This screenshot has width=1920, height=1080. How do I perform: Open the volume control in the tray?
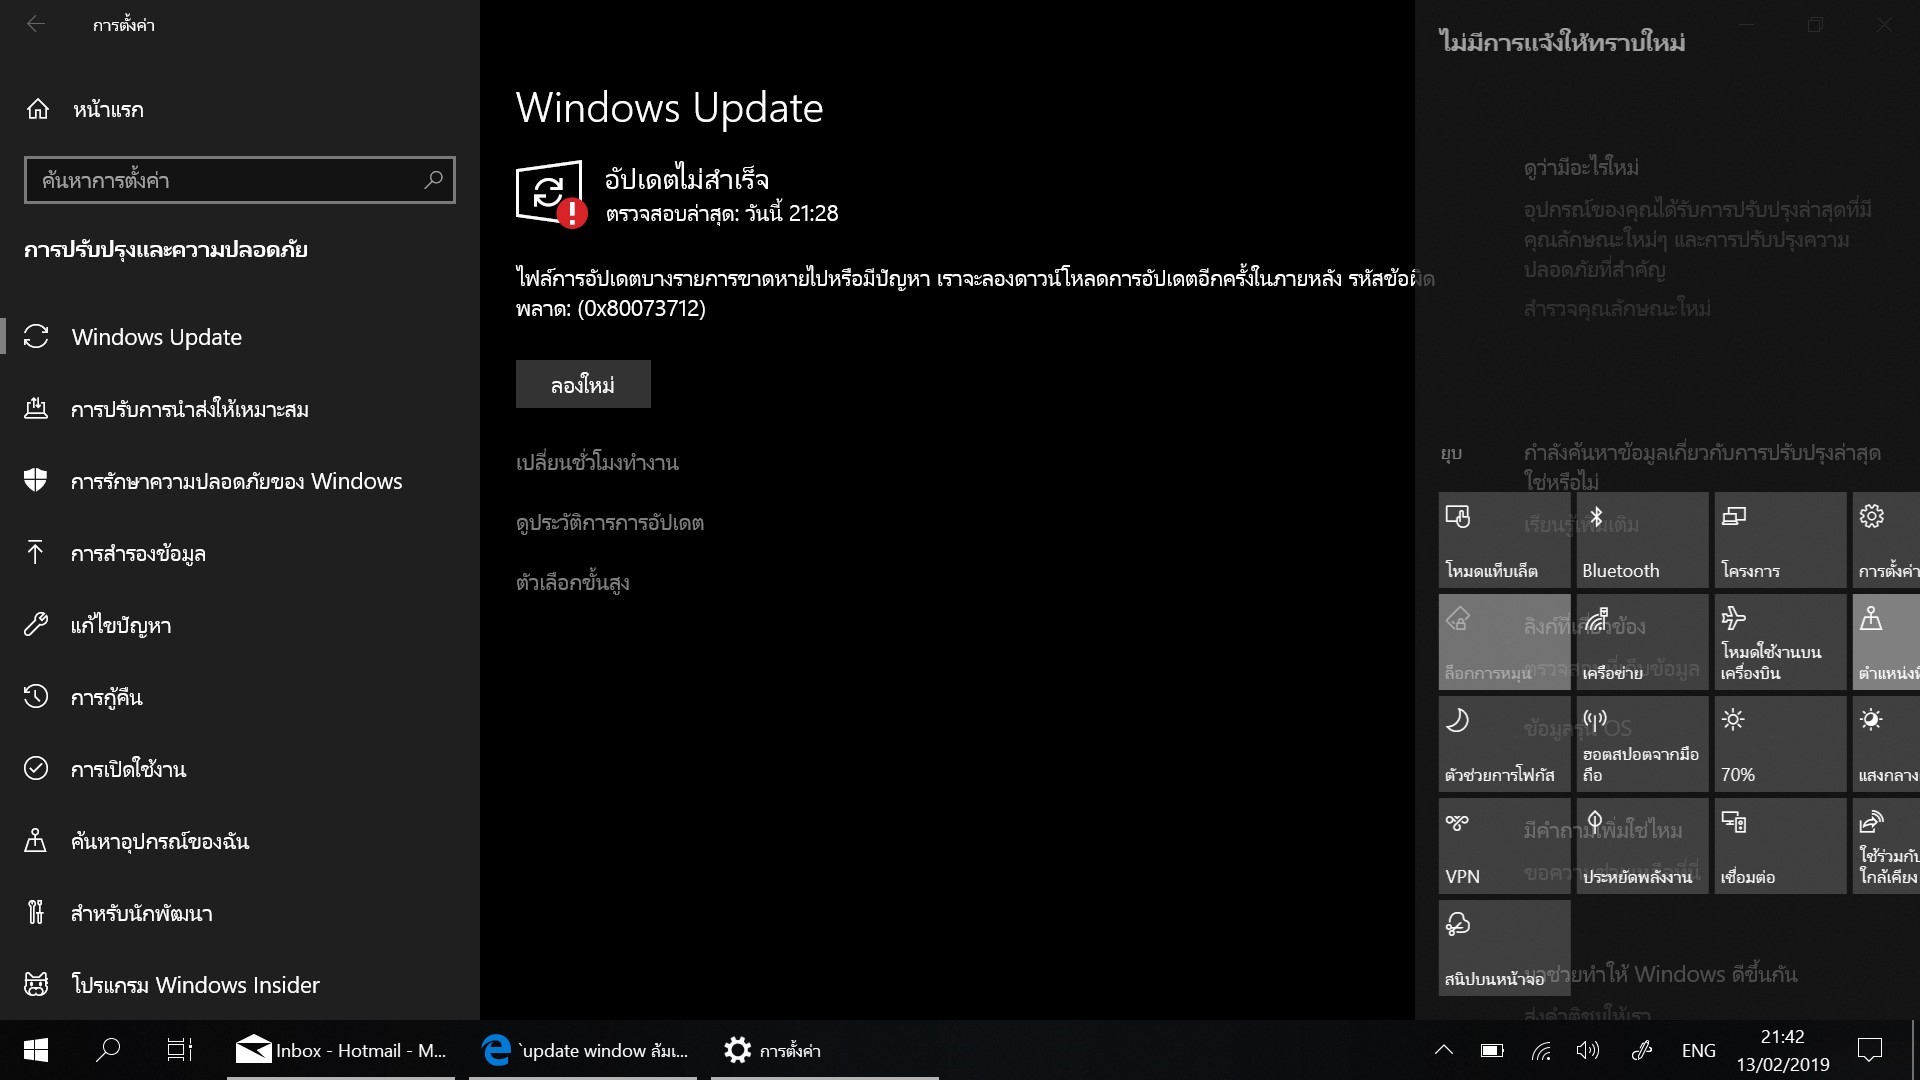1588,1050
